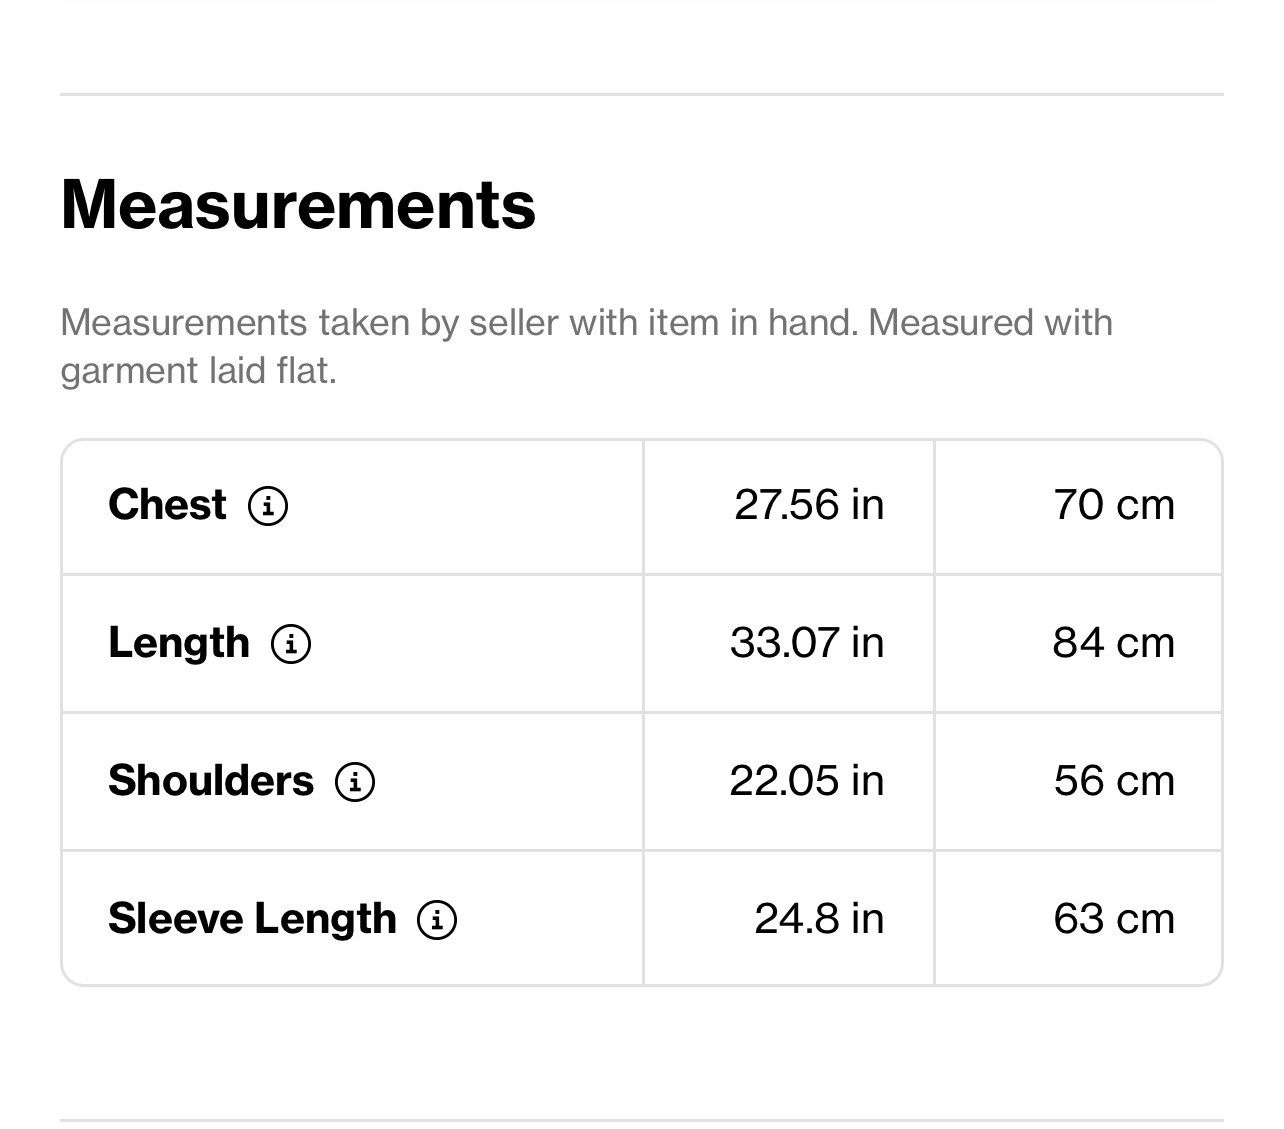Open the Shoulders measurement info icon
1284x1129 pixels.
(x=355, y=781)
